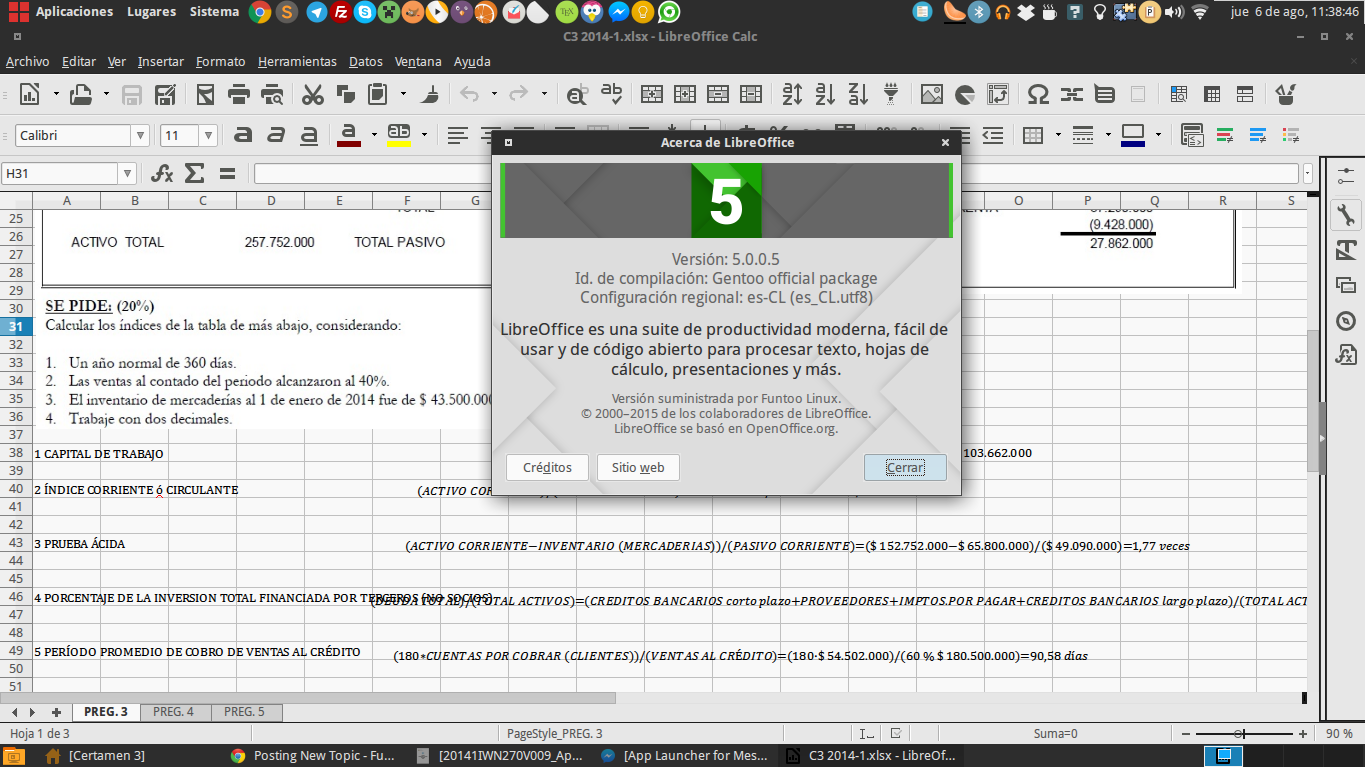Click the Find and Replace icon
Viewport: 1365px width, 767px height.
[577, 95]
